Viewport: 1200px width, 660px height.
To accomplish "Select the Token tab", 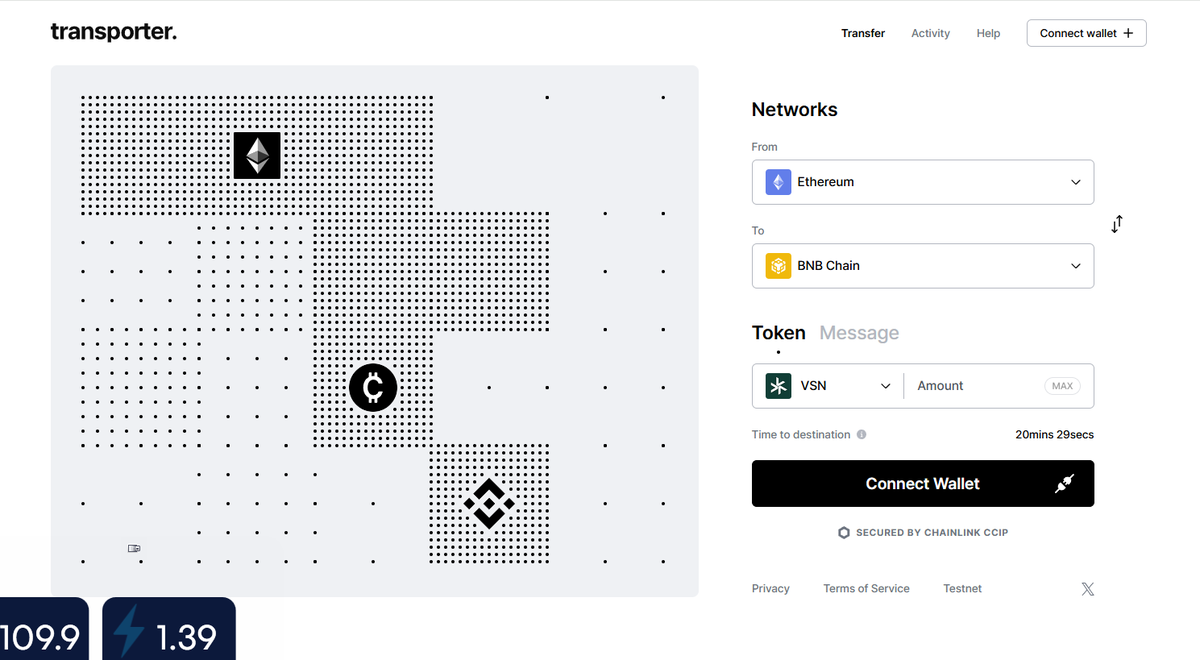I will tap(779, 333).
